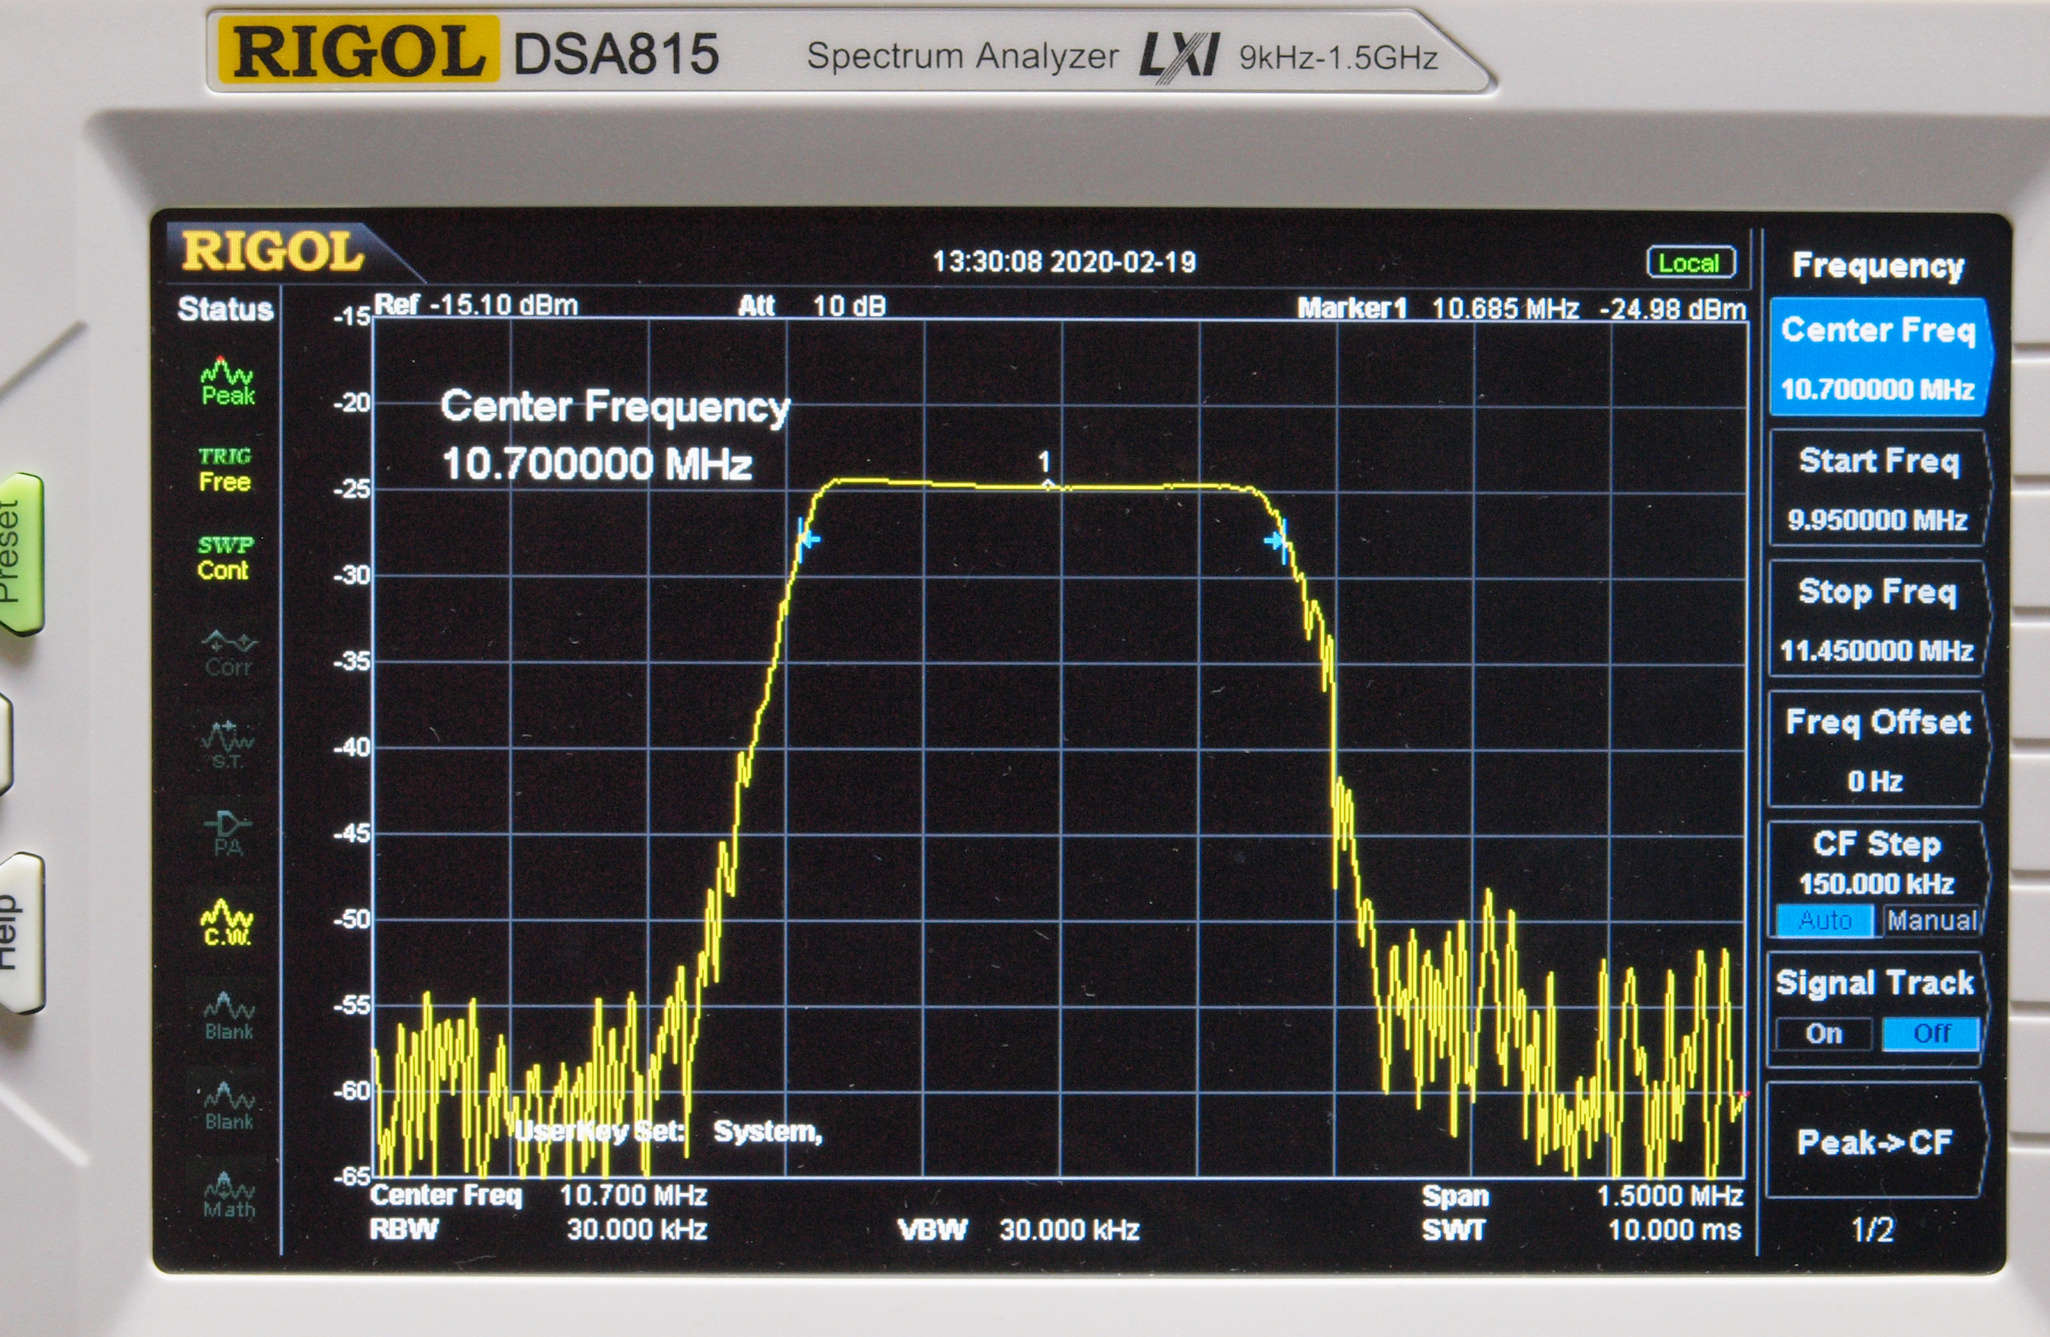Set CF Step mode to Auto
2050x1337 pixels.
(1824, 920)
